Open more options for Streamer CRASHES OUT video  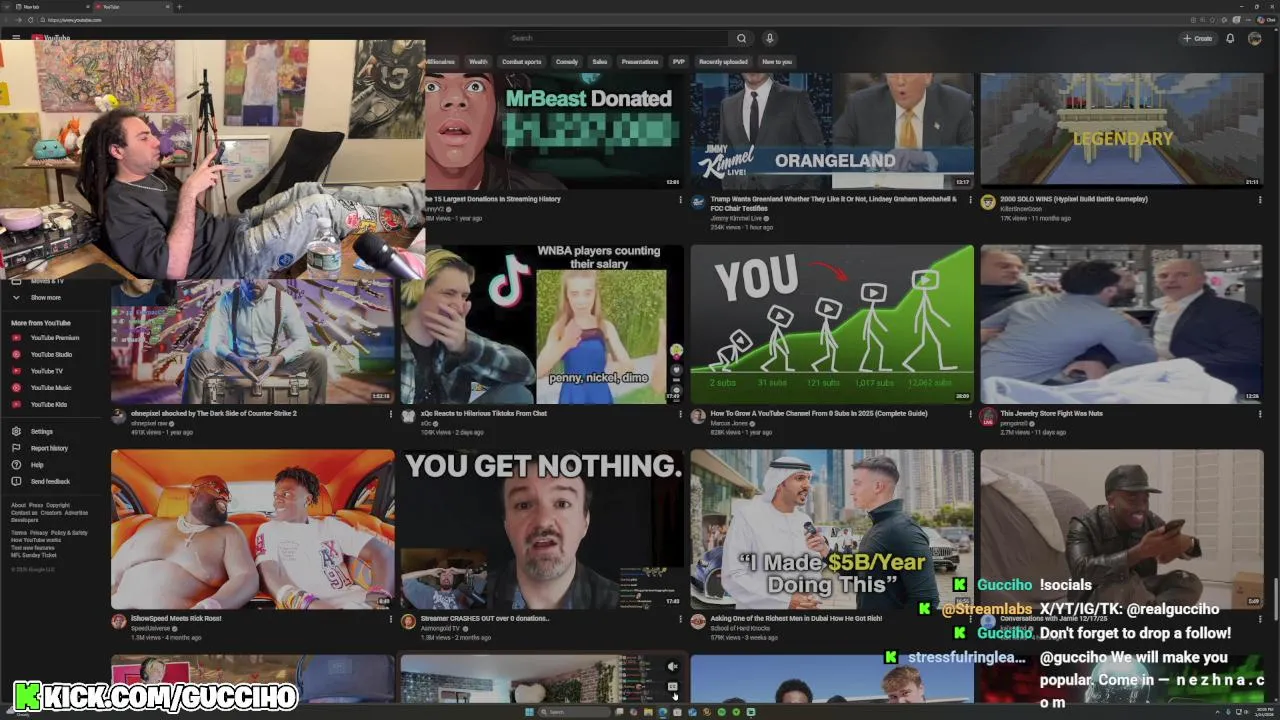[x=681, y=619]
